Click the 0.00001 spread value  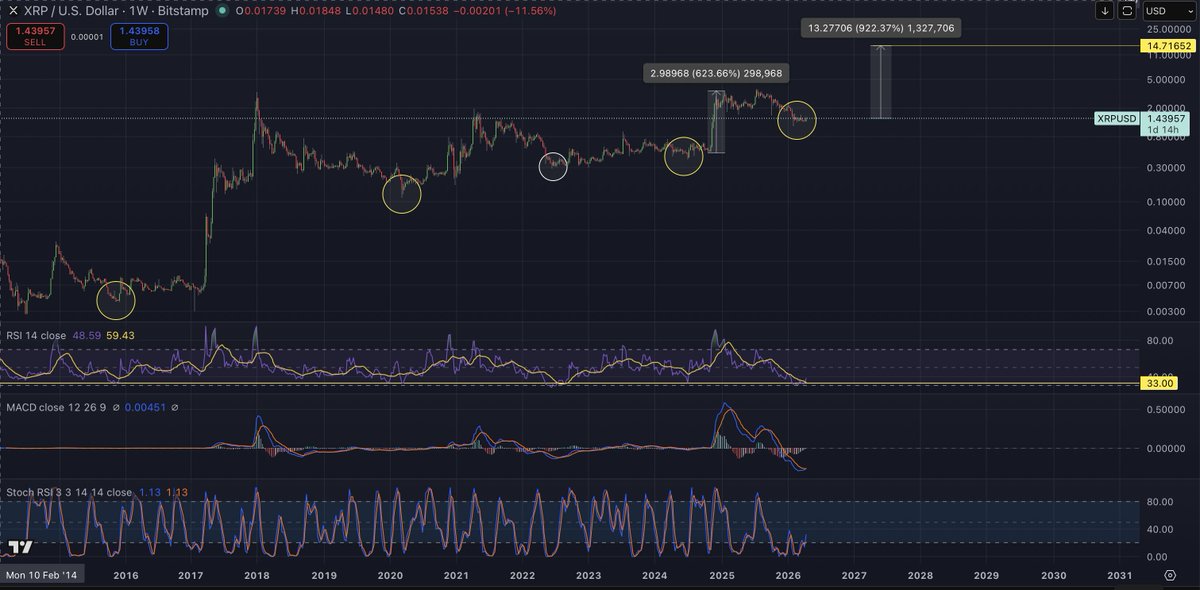[x=85, y=38]
